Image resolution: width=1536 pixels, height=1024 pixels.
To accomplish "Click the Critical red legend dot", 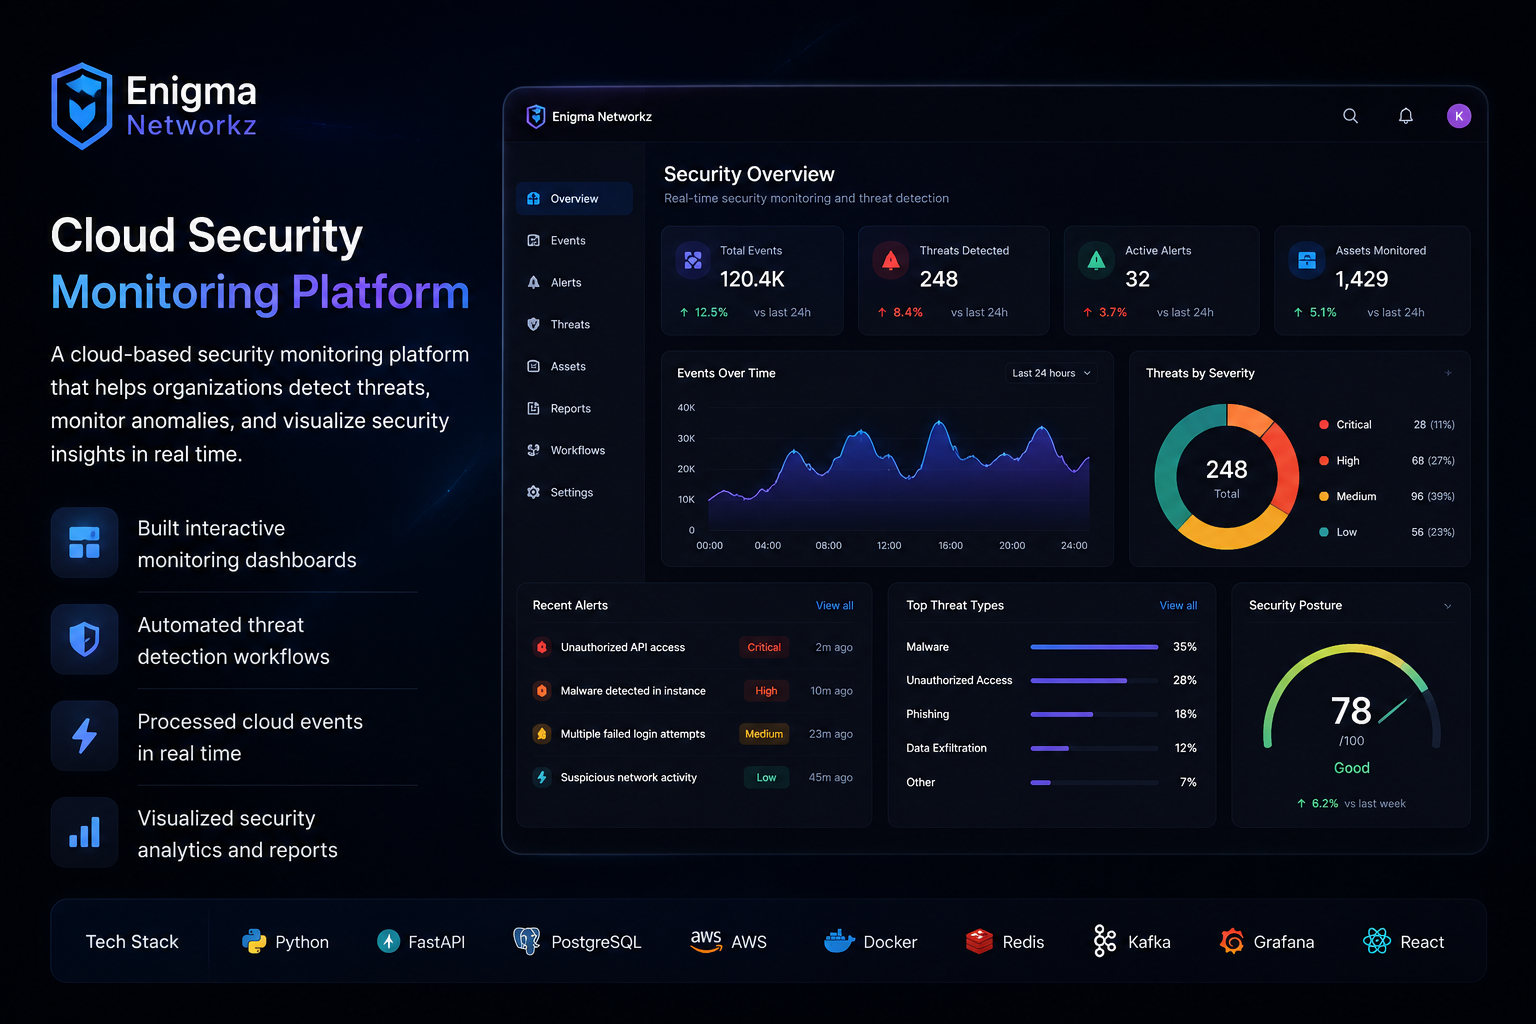I will coord(1324,424).
